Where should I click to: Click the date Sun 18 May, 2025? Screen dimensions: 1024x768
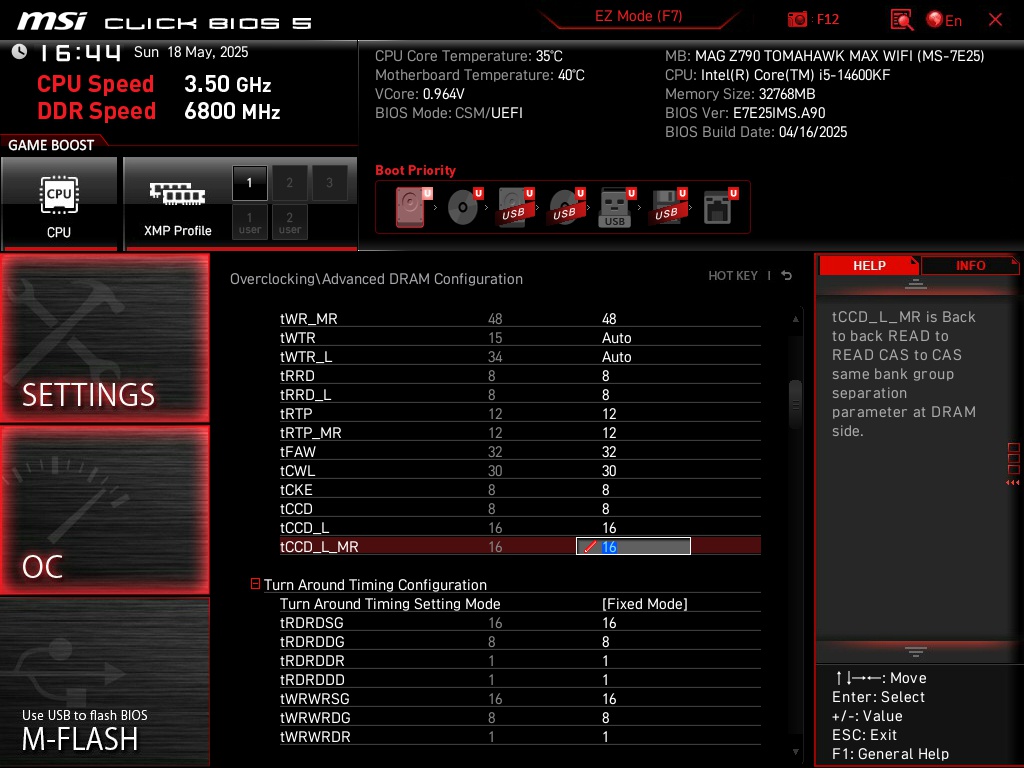click(191, 52)
